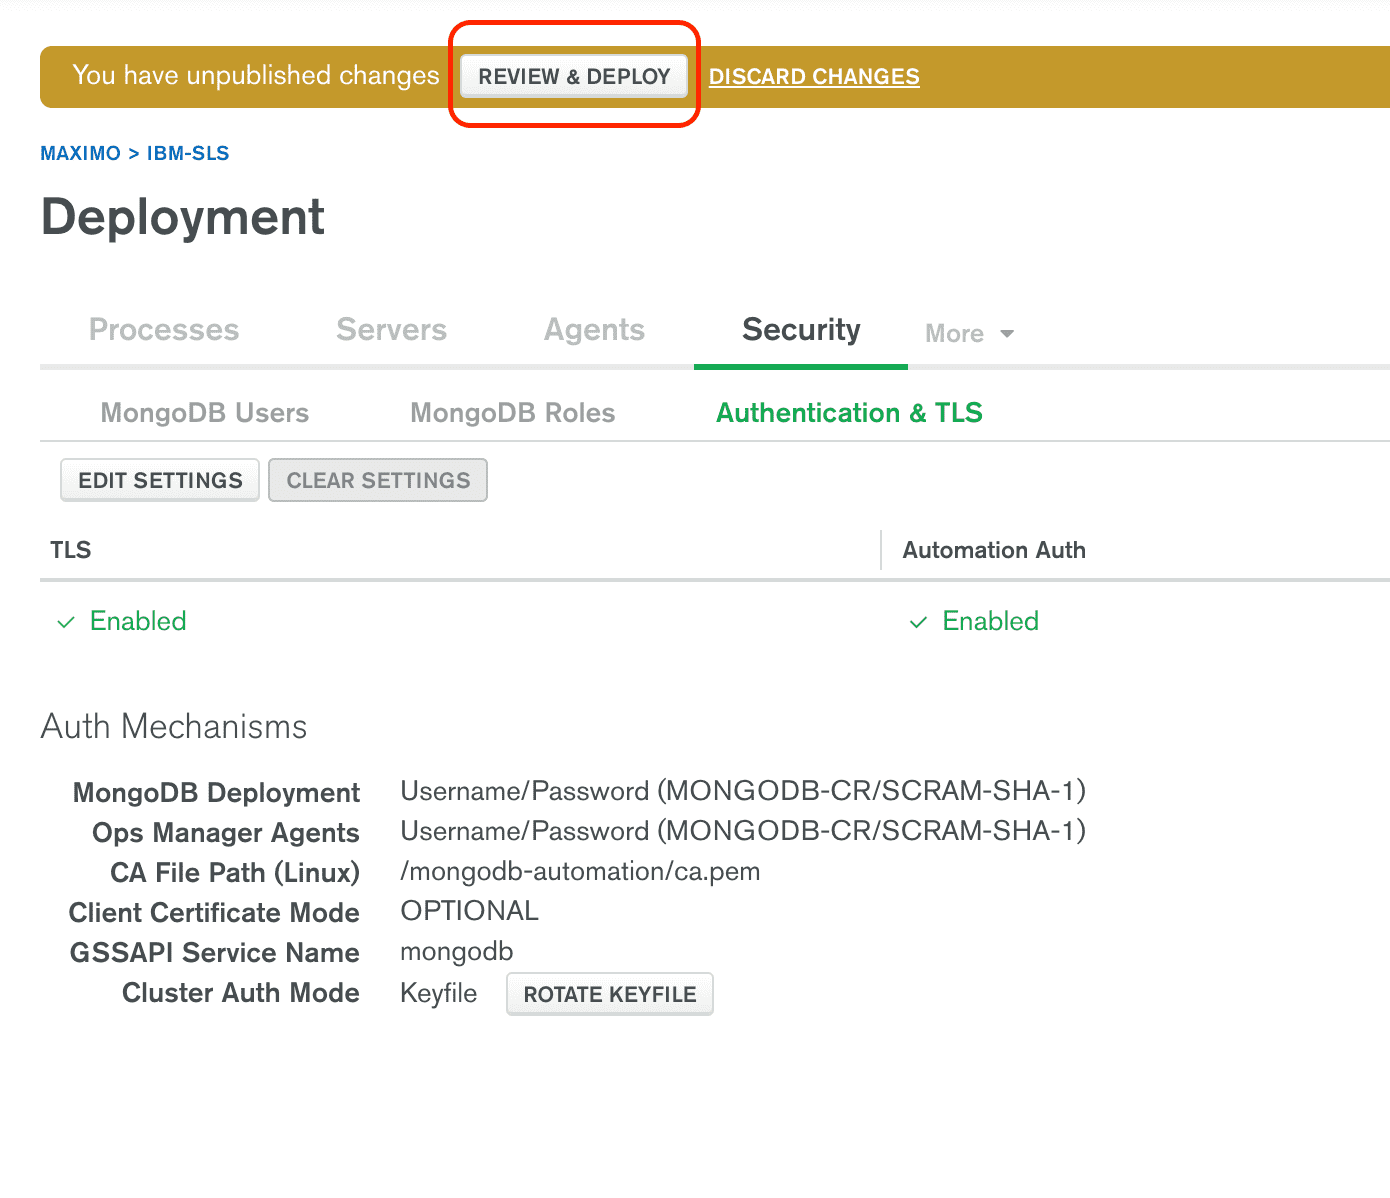Image resolution: width=1390 pixels, height=1198 pixels.
Task: Select Authentication & TLS sub-tab
Action: pos(849,413)
